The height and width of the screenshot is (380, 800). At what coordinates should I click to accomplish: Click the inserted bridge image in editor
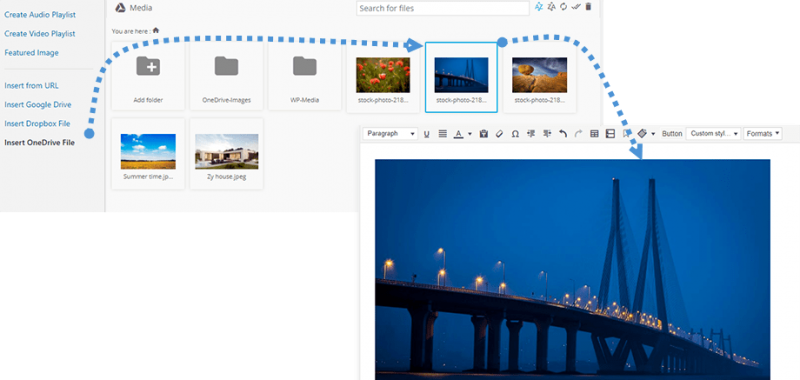(x=572, y=269)
